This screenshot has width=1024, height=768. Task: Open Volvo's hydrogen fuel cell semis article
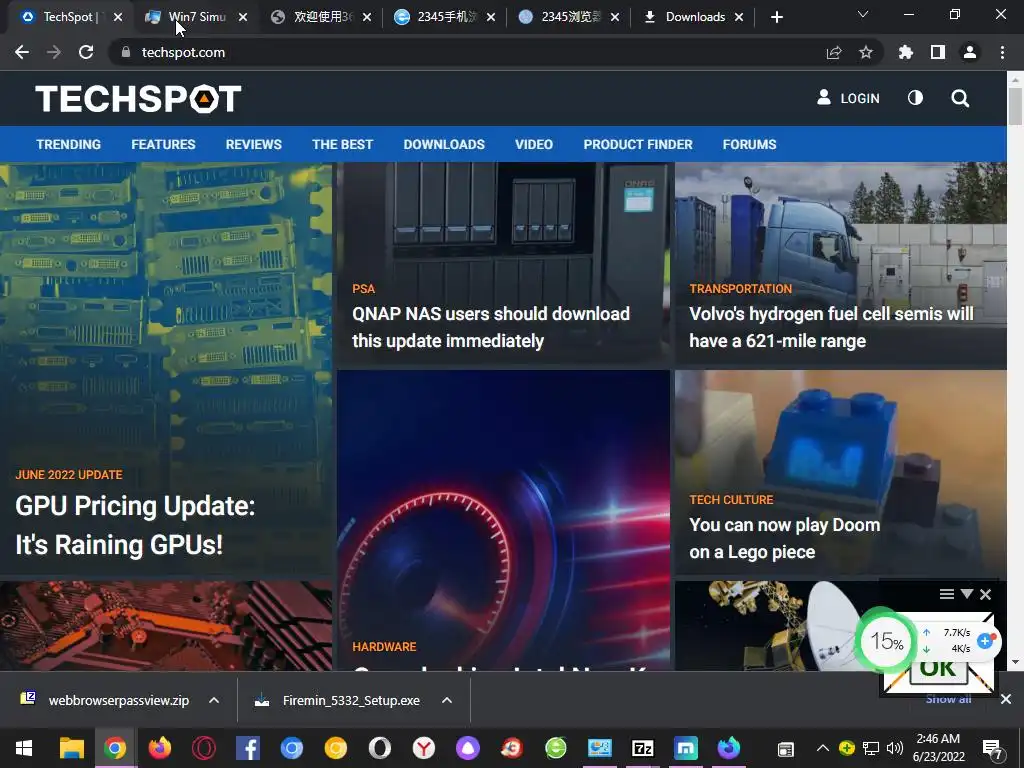pos(831,327)
